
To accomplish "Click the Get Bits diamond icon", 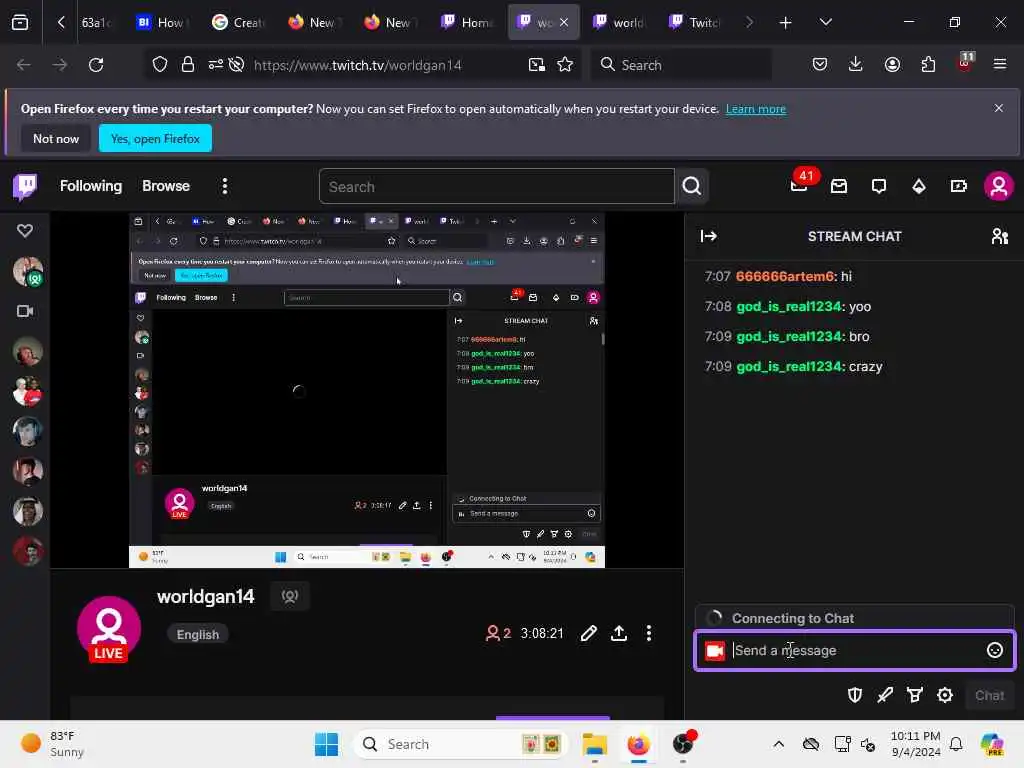I will click(x=919, y=187).
